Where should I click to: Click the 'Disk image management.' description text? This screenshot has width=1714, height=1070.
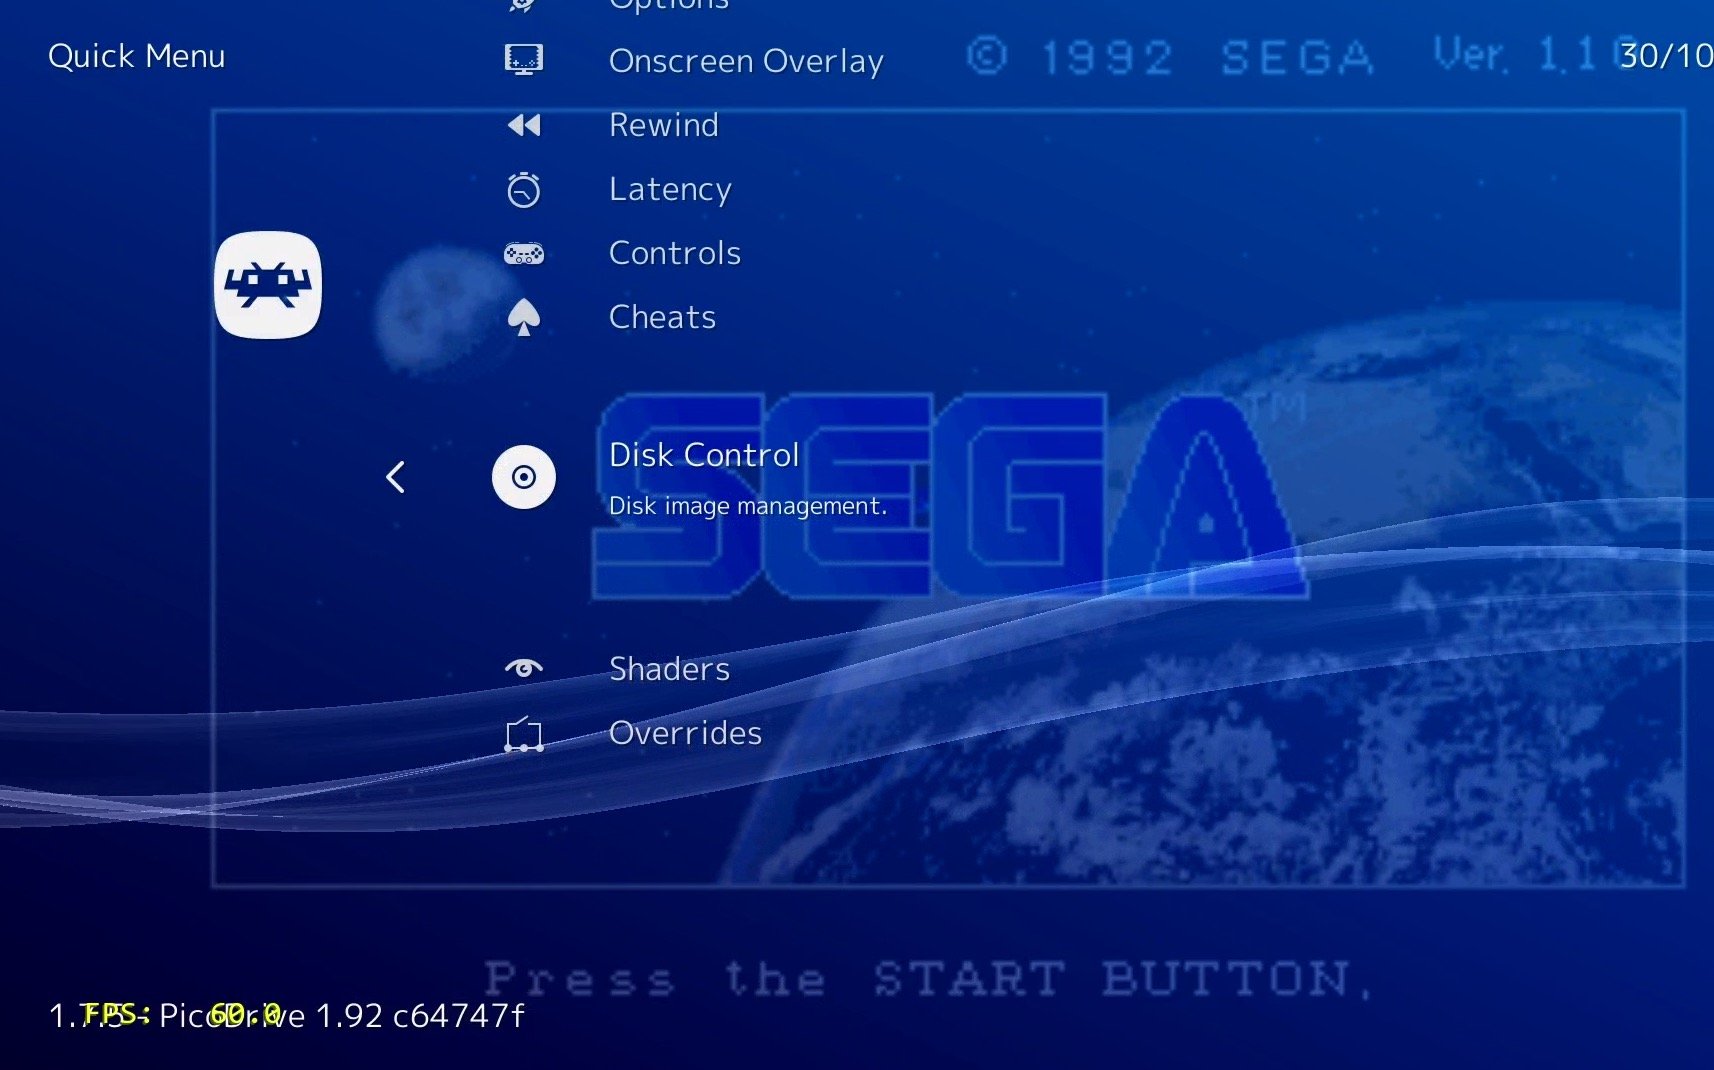pyautogui.click(x=748, y=506)
